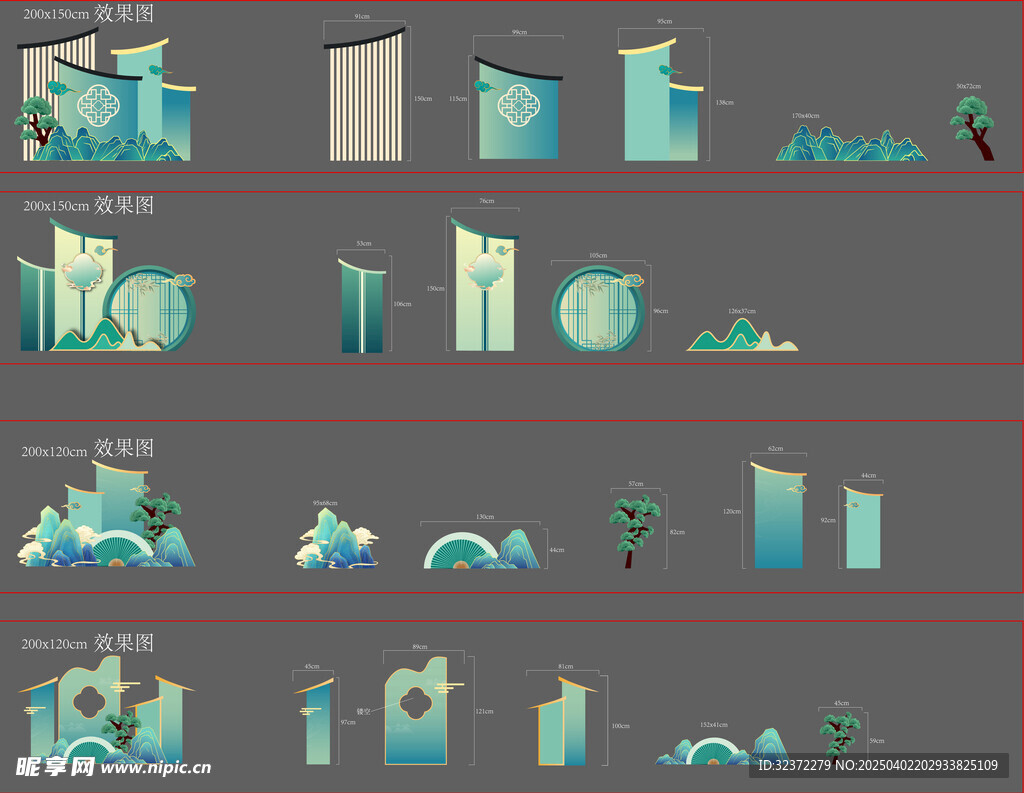Click the 99cm width label
This screenshot has width=1024, height=793.
[519, 32]
